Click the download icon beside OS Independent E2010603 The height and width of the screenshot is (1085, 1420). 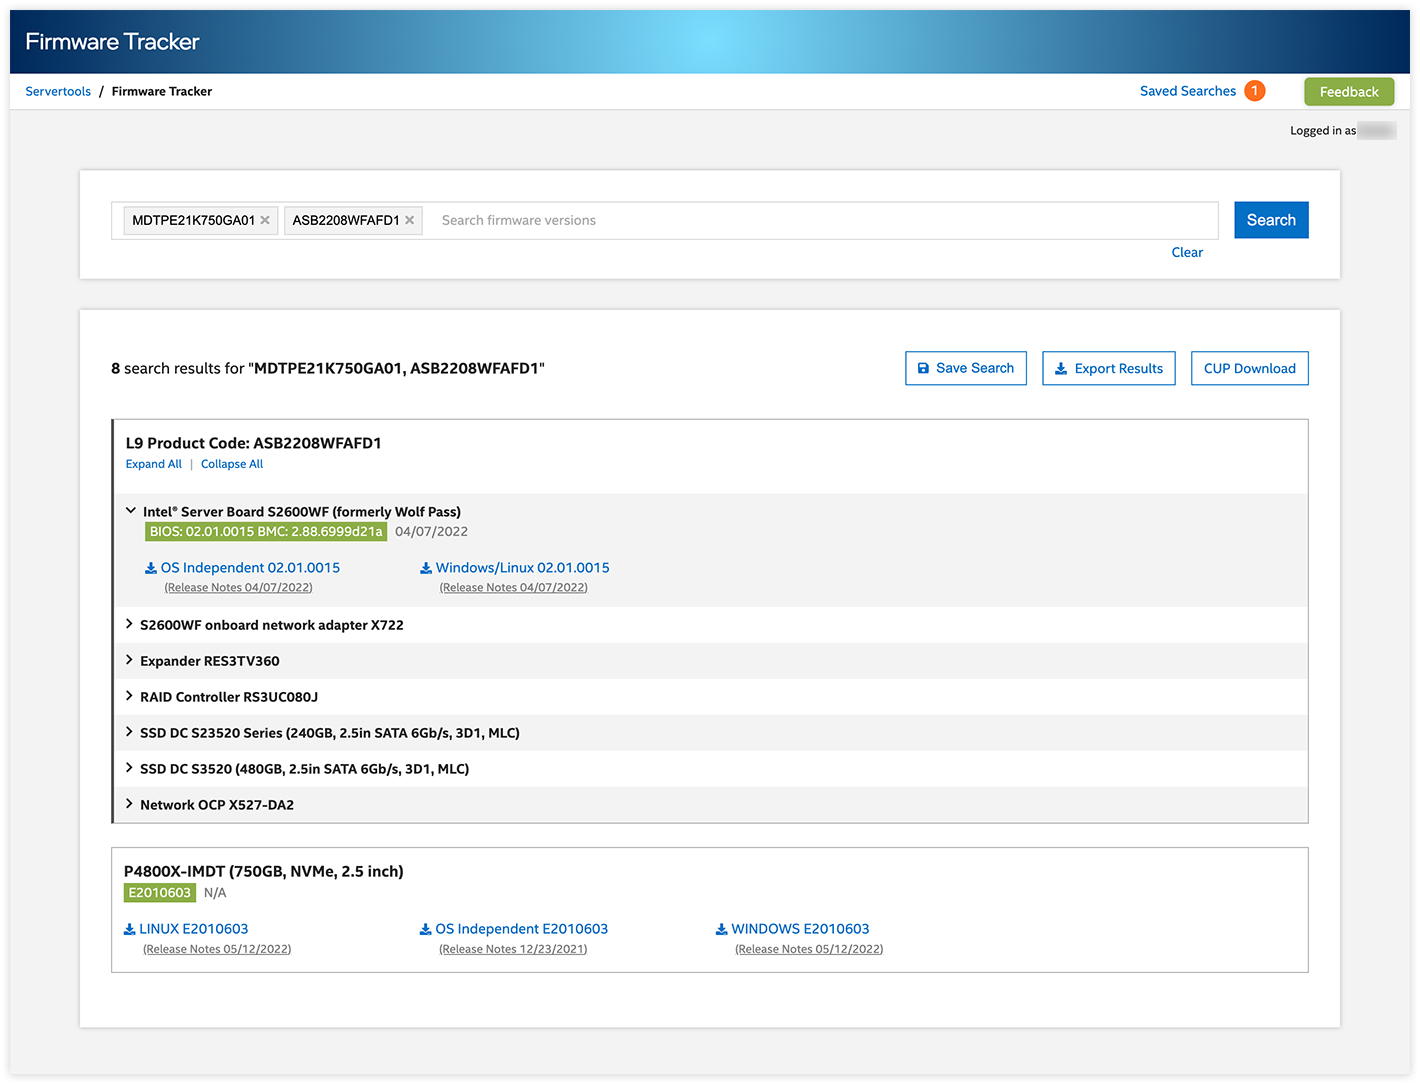tap(425, 930)
